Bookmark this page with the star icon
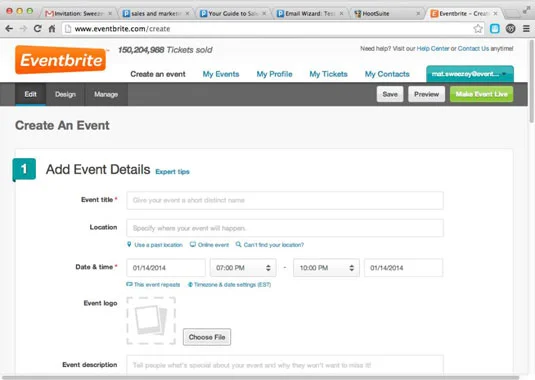 pos(478,29)
